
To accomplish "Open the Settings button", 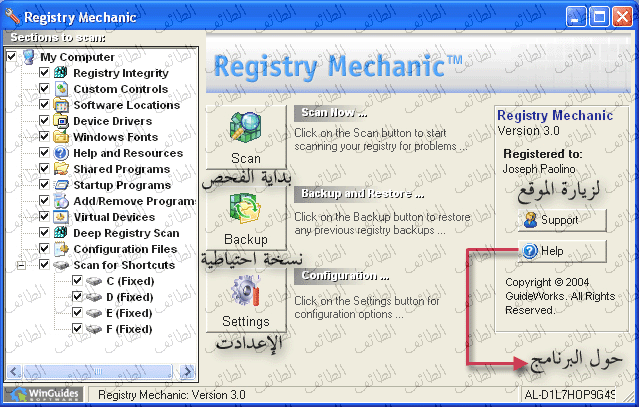I will point(246,300).
